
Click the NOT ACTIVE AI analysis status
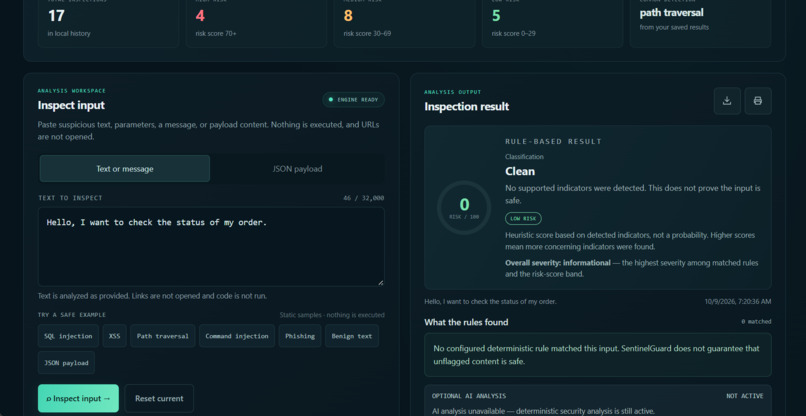click(x=744, y=396)
